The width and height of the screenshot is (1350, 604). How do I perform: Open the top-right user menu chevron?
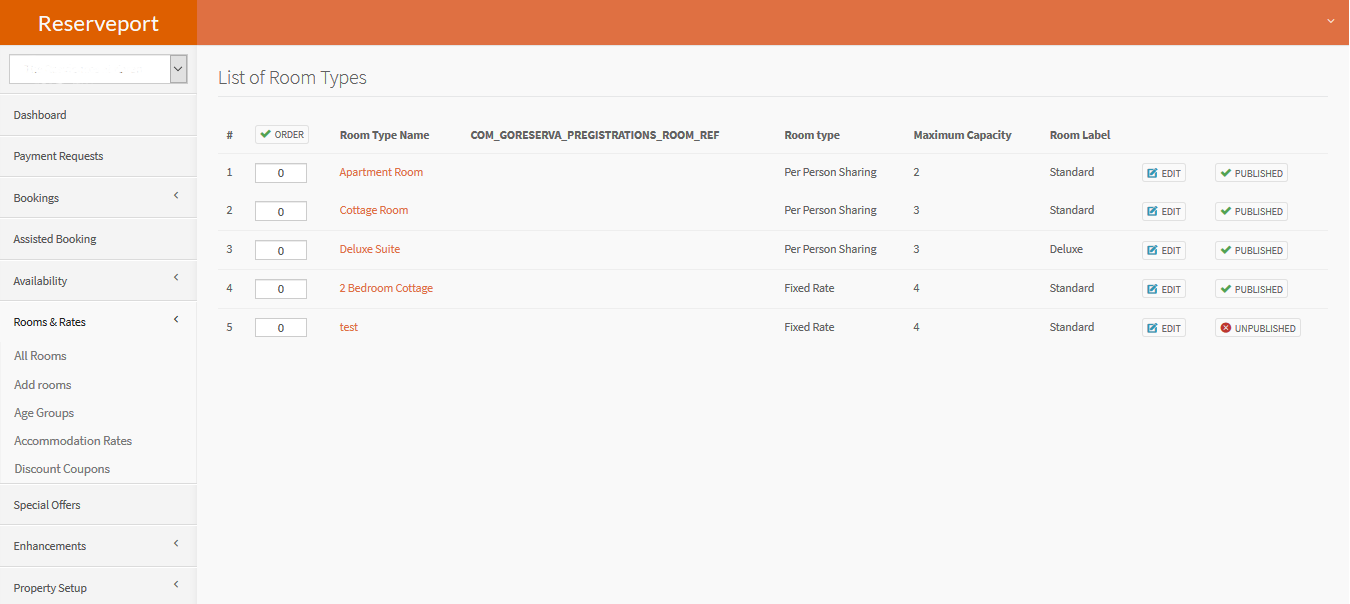tap(1330, 21)
